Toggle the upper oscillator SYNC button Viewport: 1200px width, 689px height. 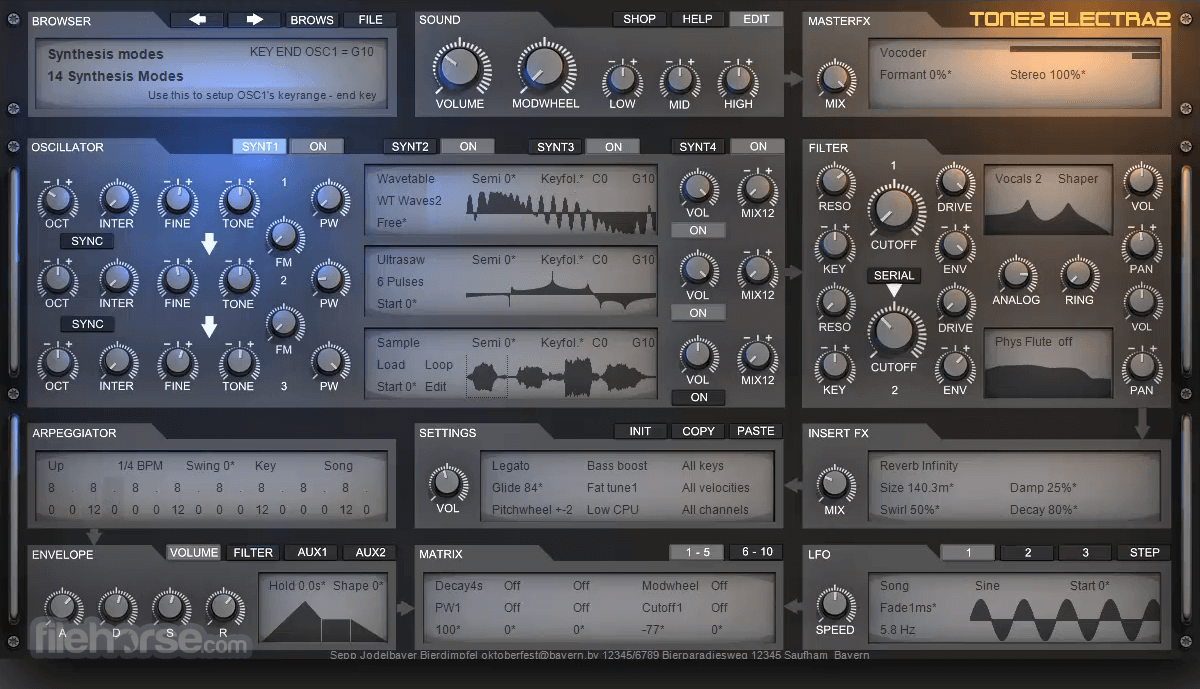[87, 241]
